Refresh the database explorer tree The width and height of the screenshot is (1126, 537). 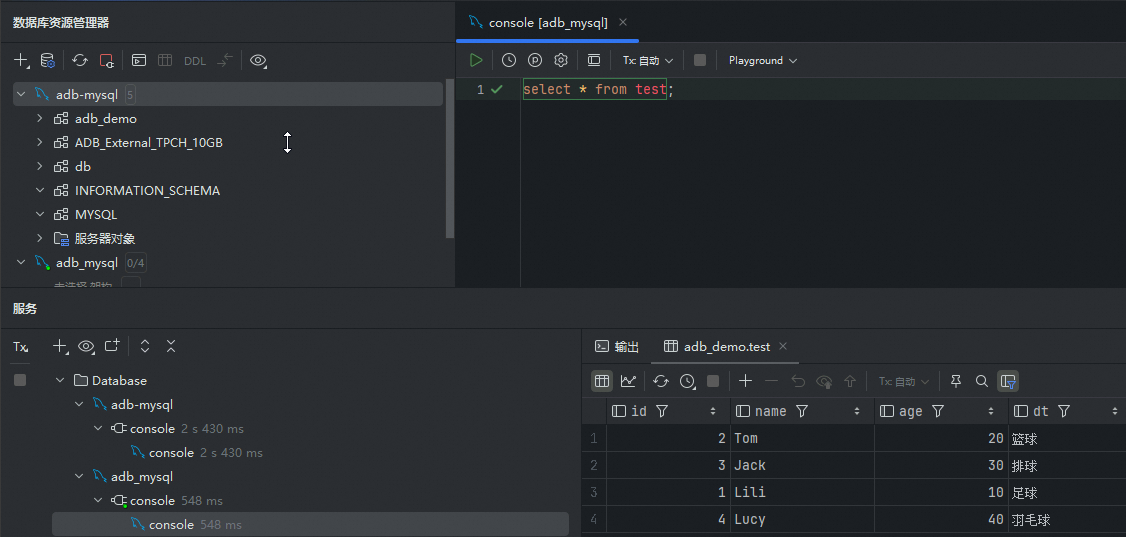click(80, 61)
